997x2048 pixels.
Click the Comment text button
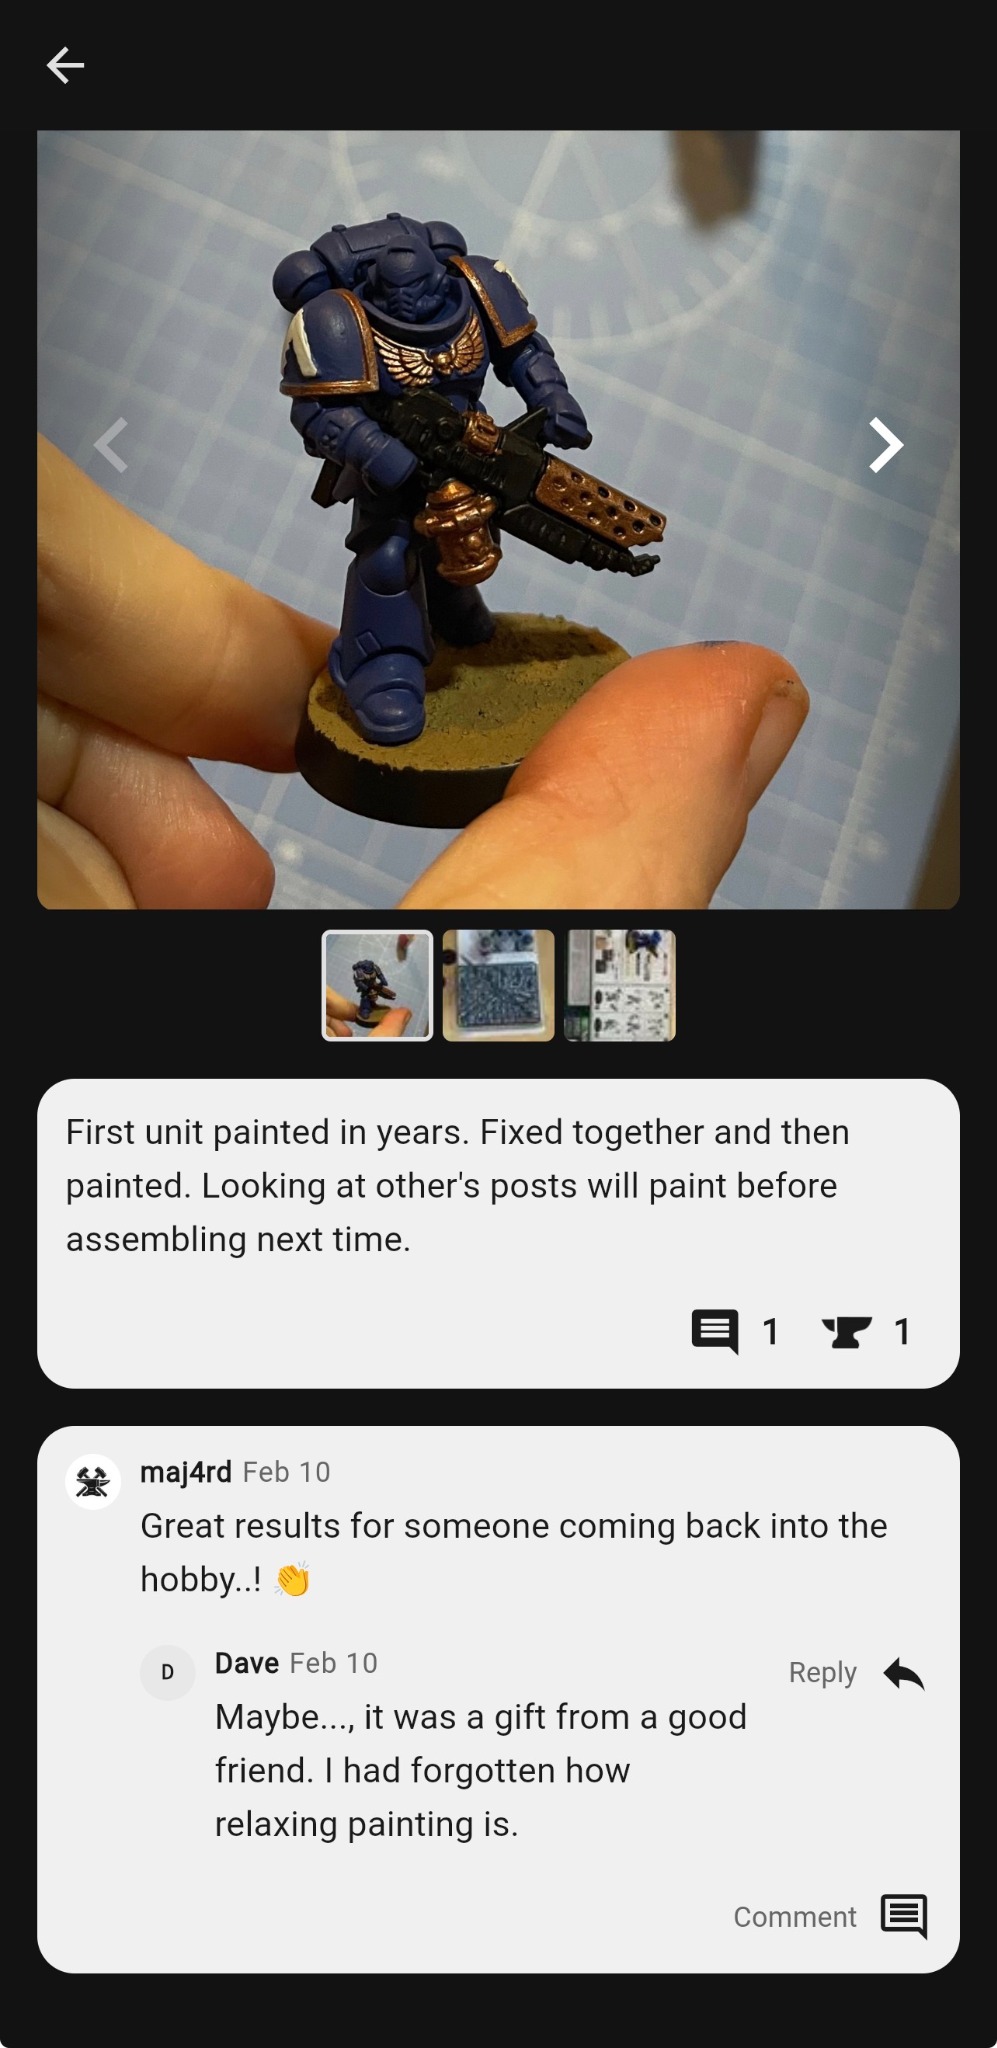[795, 1917]
